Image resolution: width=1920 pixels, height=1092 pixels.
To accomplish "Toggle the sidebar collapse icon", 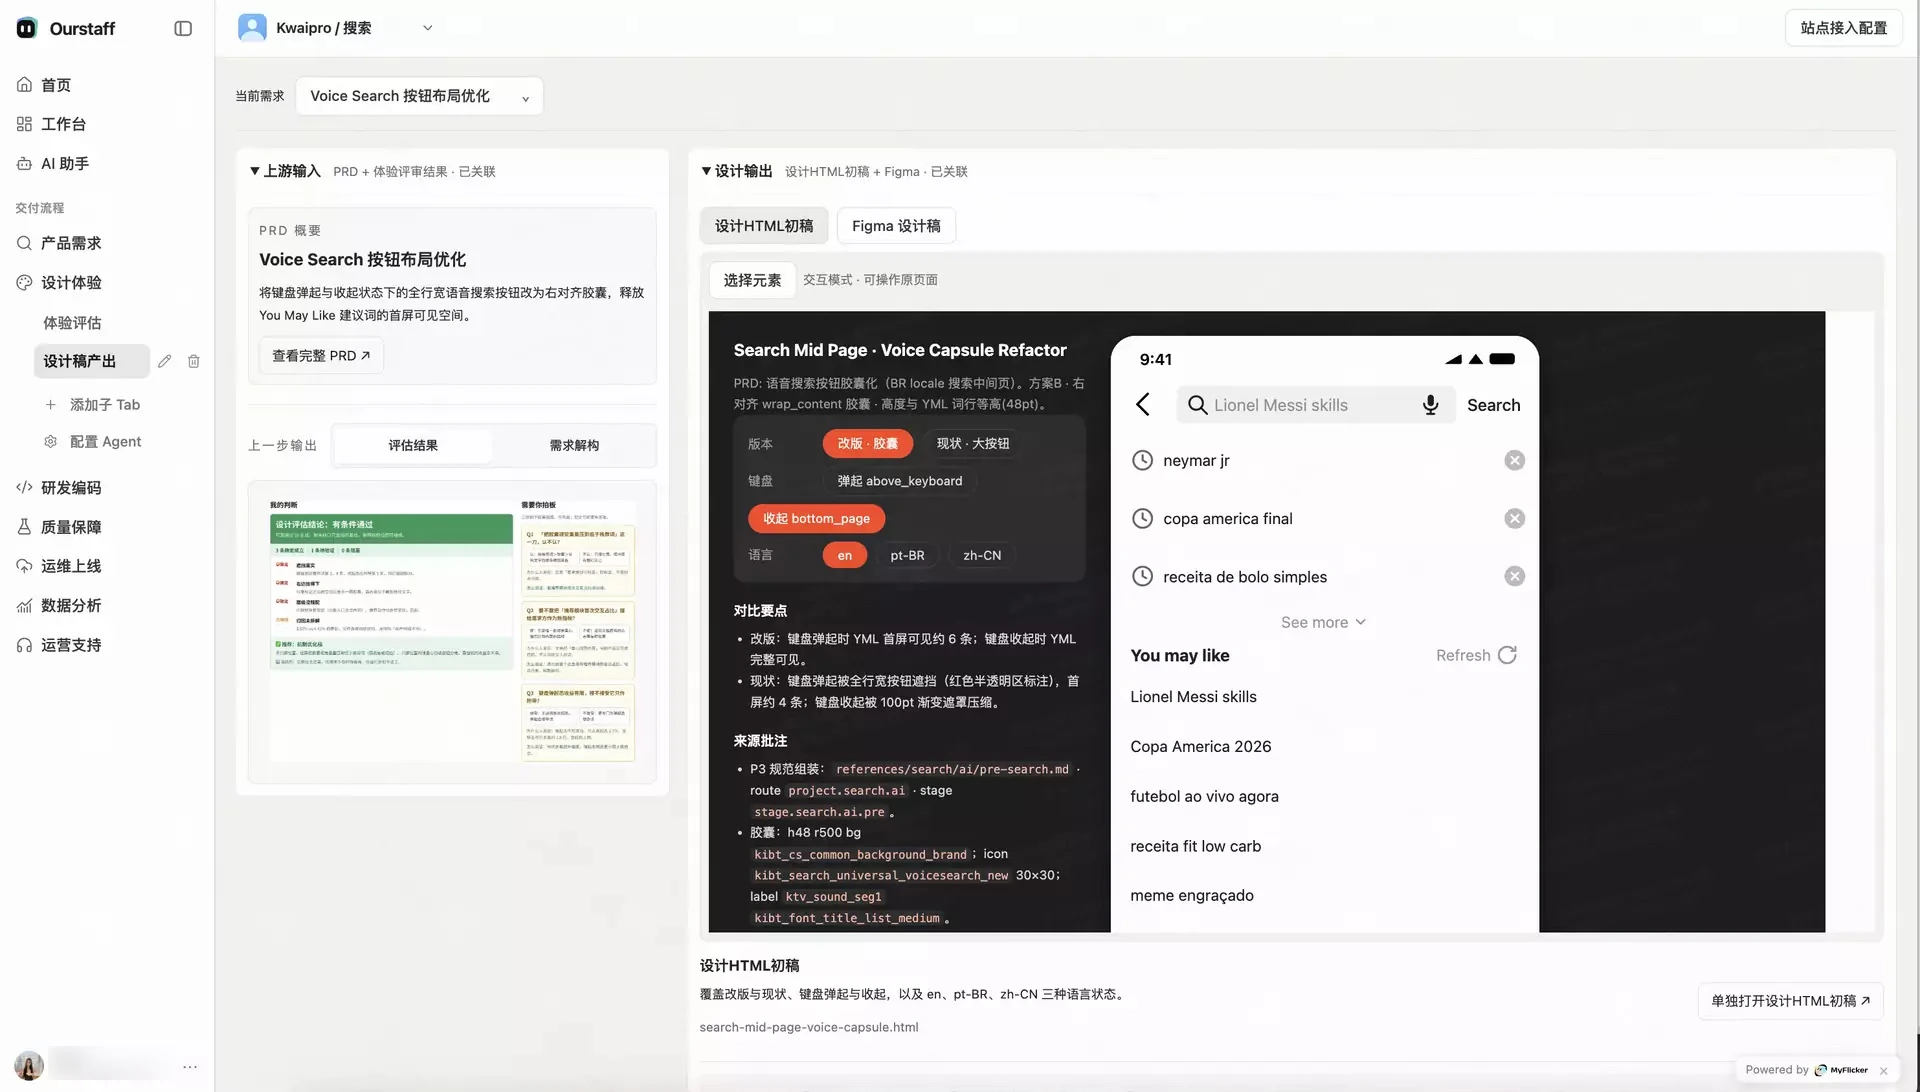I will pos(183,29).
